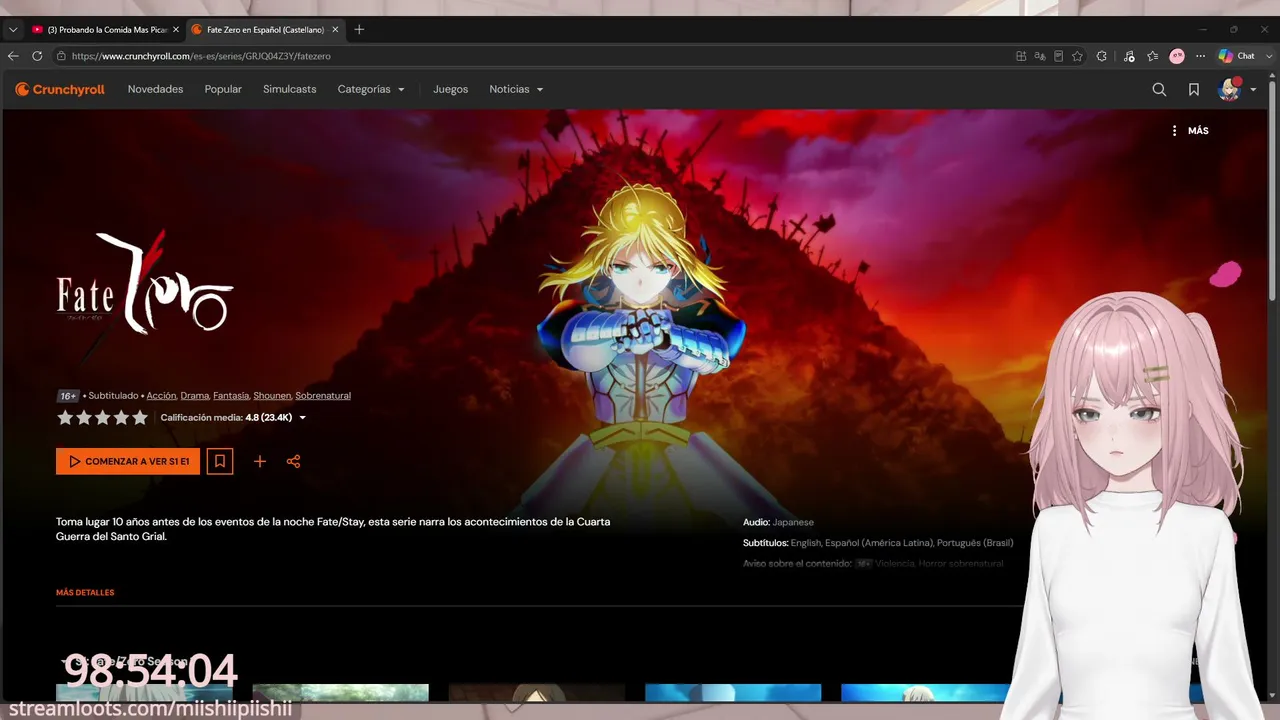
Task: Open immersive reader icon in address bar
Action: tap(1059, 56)
